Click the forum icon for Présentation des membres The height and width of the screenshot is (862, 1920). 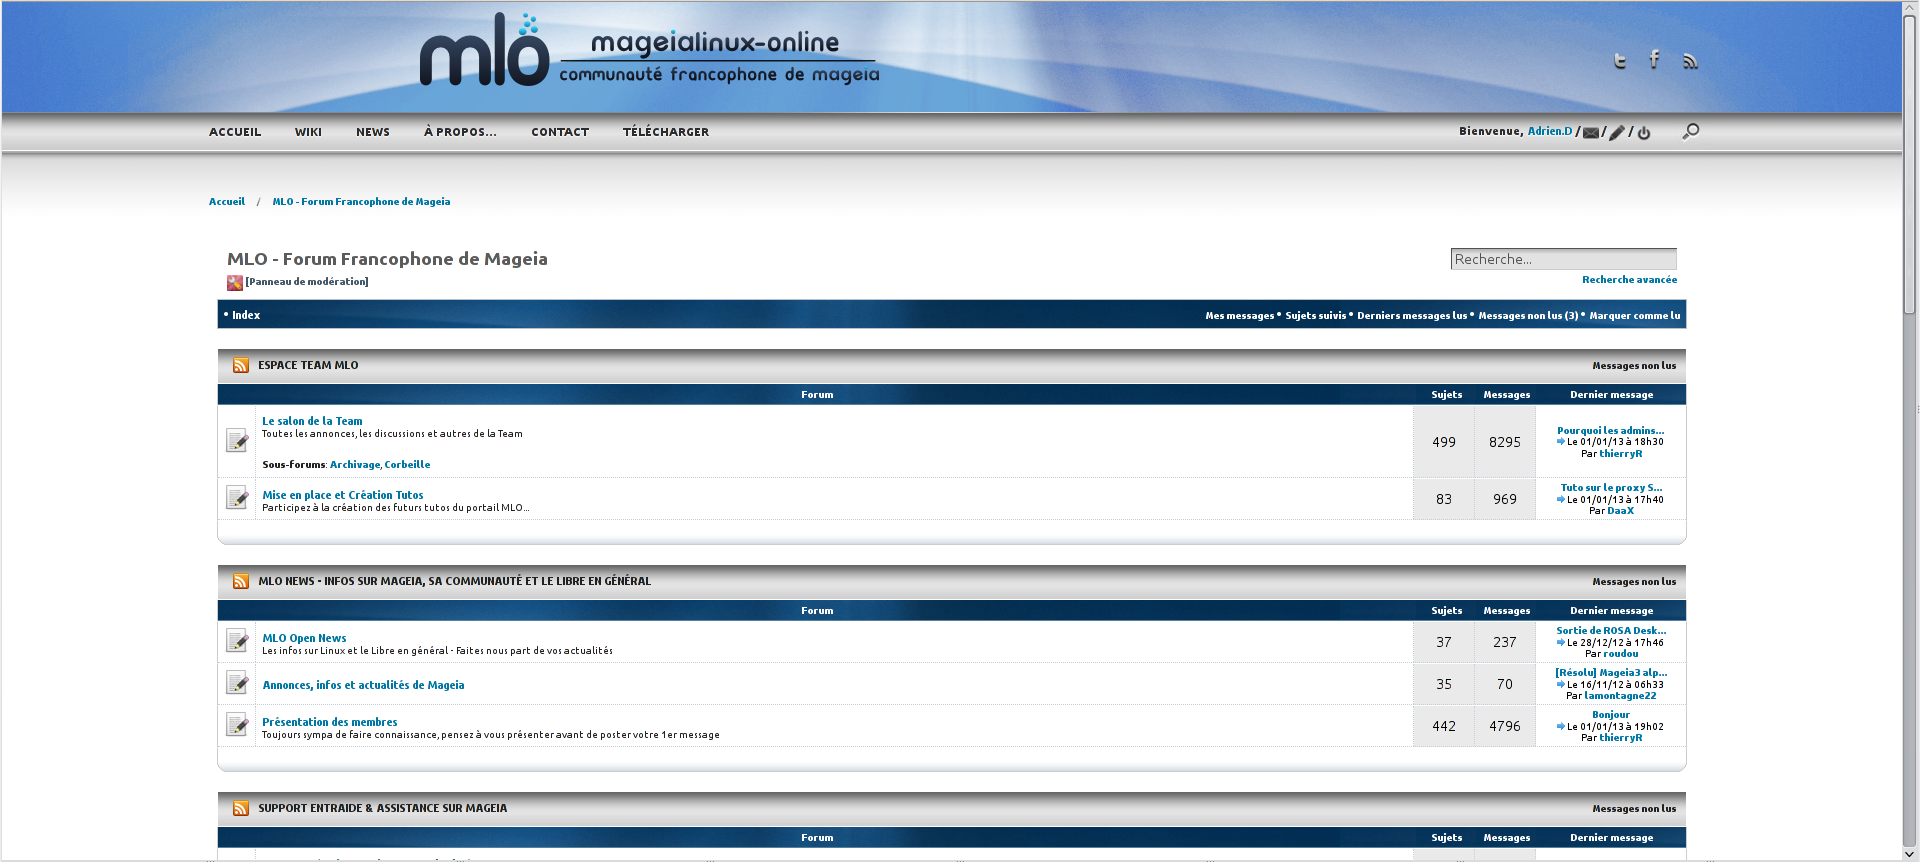[x=237, y=725]
